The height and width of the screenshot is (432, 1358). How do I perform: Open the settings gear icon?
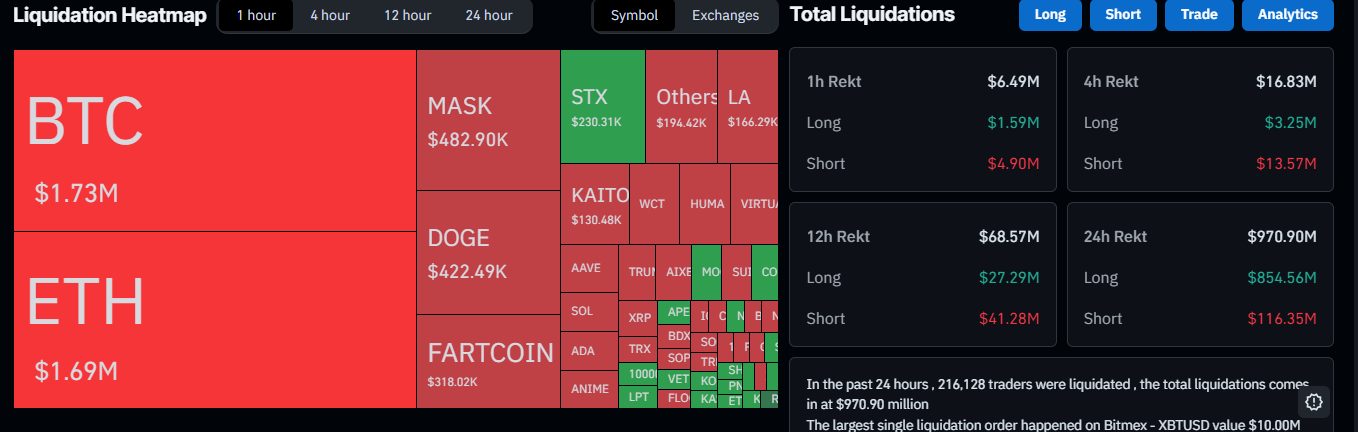(x=1314, y=402)
